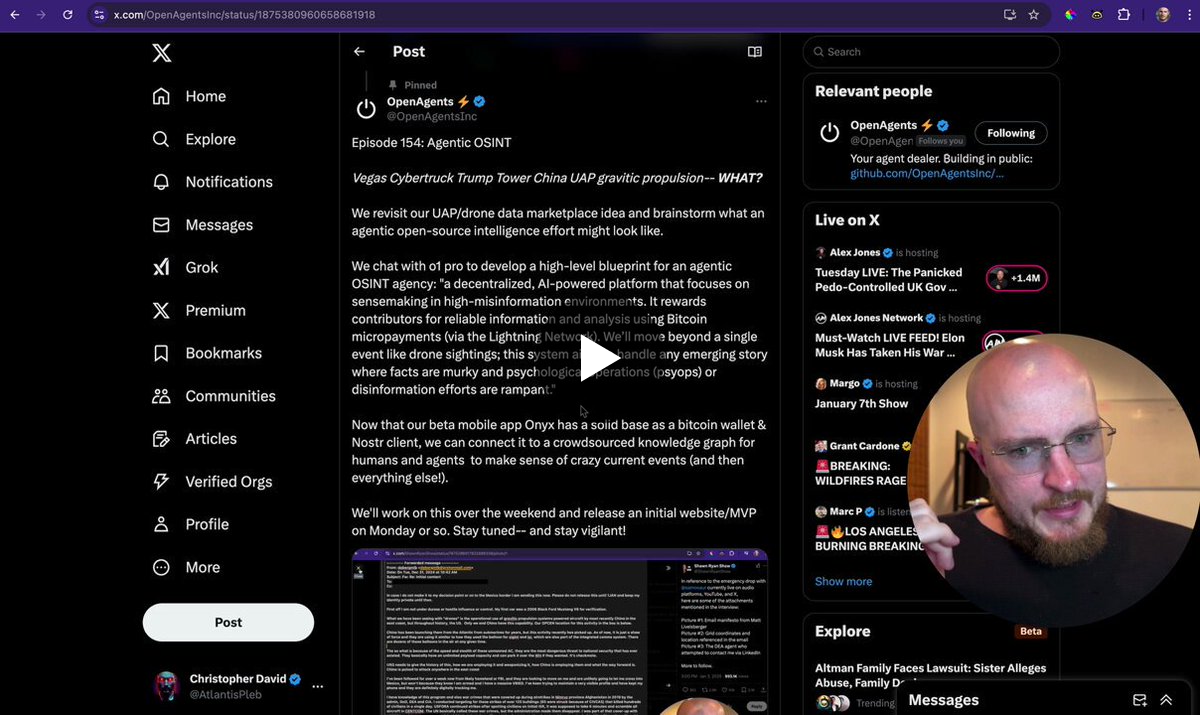Click Show more under Live on X
The height and width of the screenshot is (715, 1200).
tap(843, 581)
